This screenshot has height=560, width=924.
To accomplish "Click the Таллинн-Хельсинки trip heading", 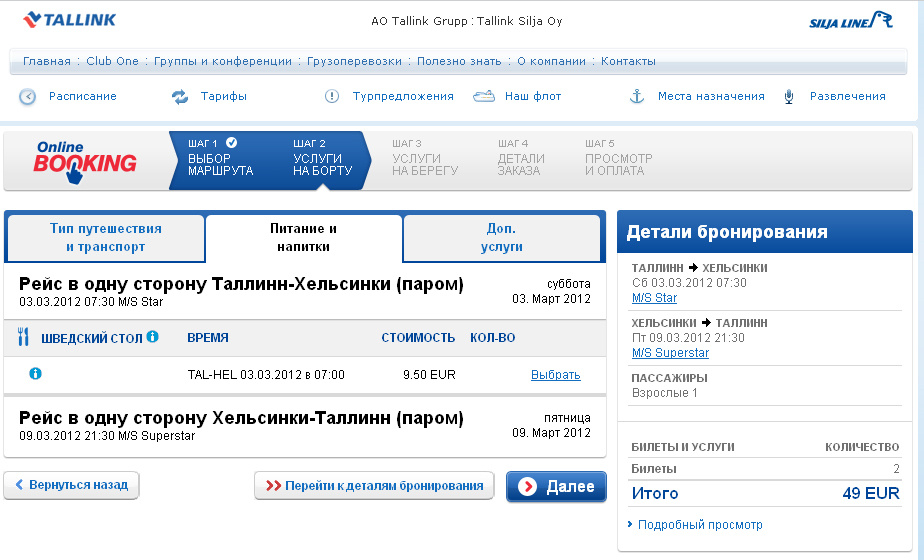I will point(241,284).
